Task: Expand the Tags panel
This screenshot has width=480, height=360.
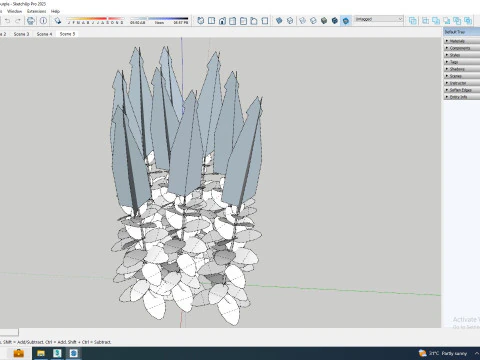Action: pyautogui.click(x=462, y=62)
